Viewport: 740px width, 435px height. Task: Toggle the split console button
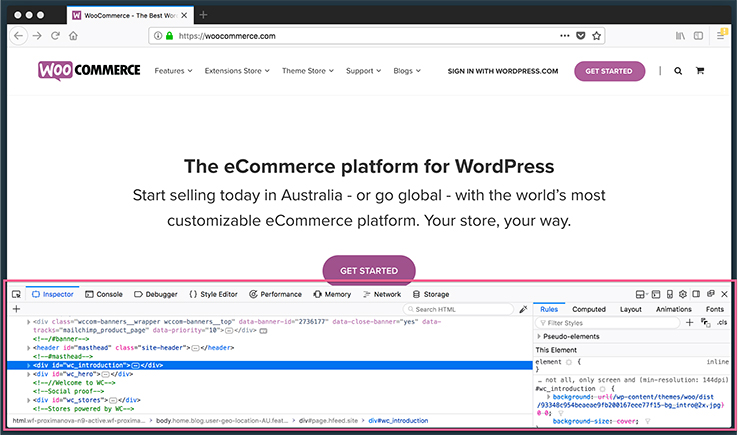coord(656,294)
